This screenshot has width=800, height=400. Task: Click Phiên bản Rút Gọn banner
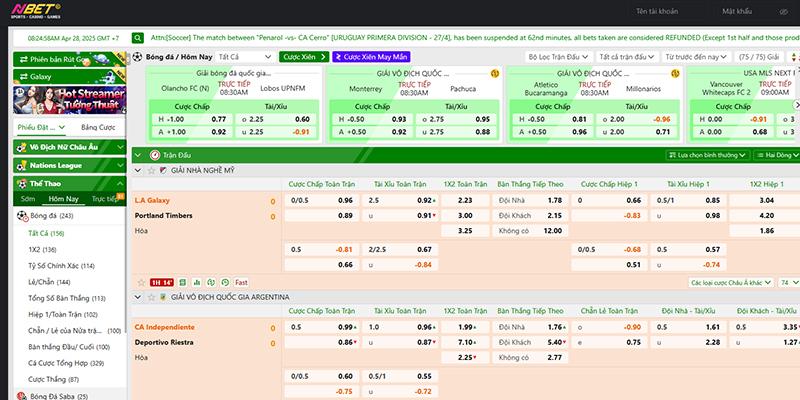click(x=69, y=60)
